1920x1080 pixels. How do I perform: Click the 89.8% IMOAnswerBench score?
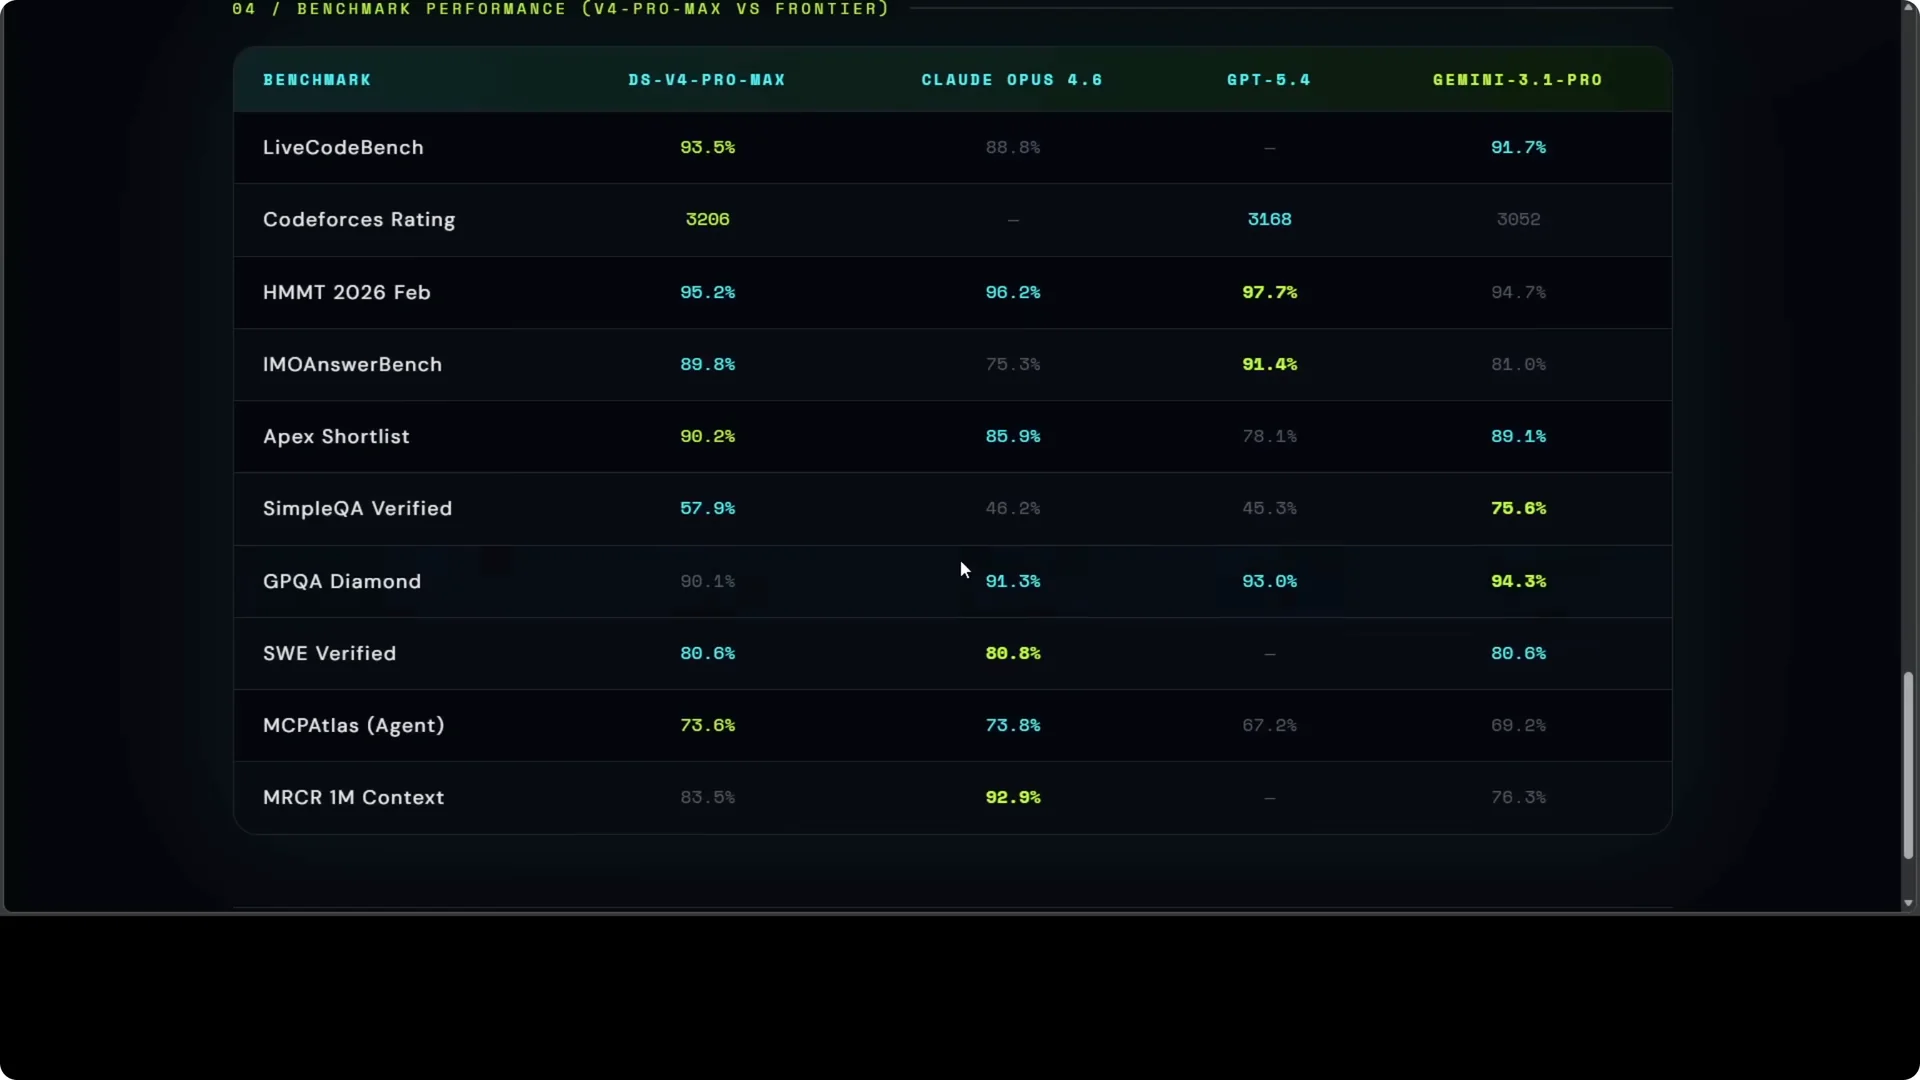[x=707, y=364]
